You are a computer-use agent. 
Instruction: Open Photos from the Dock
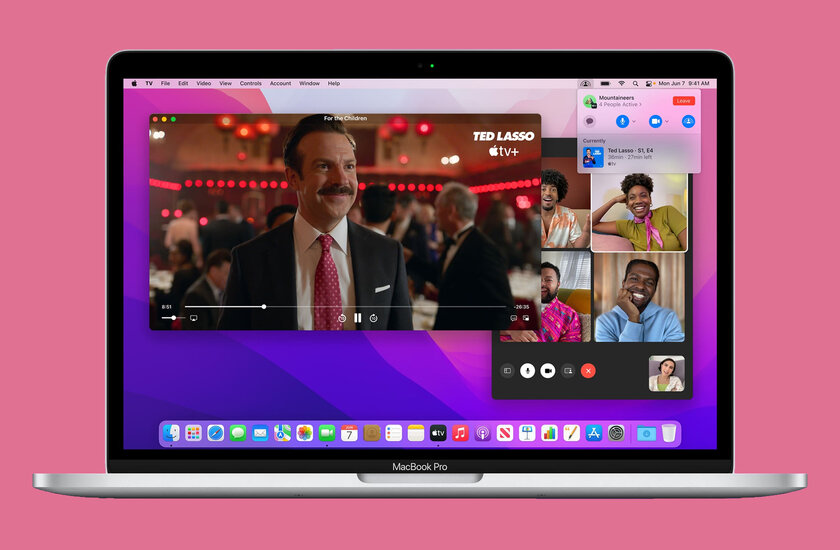305,433
